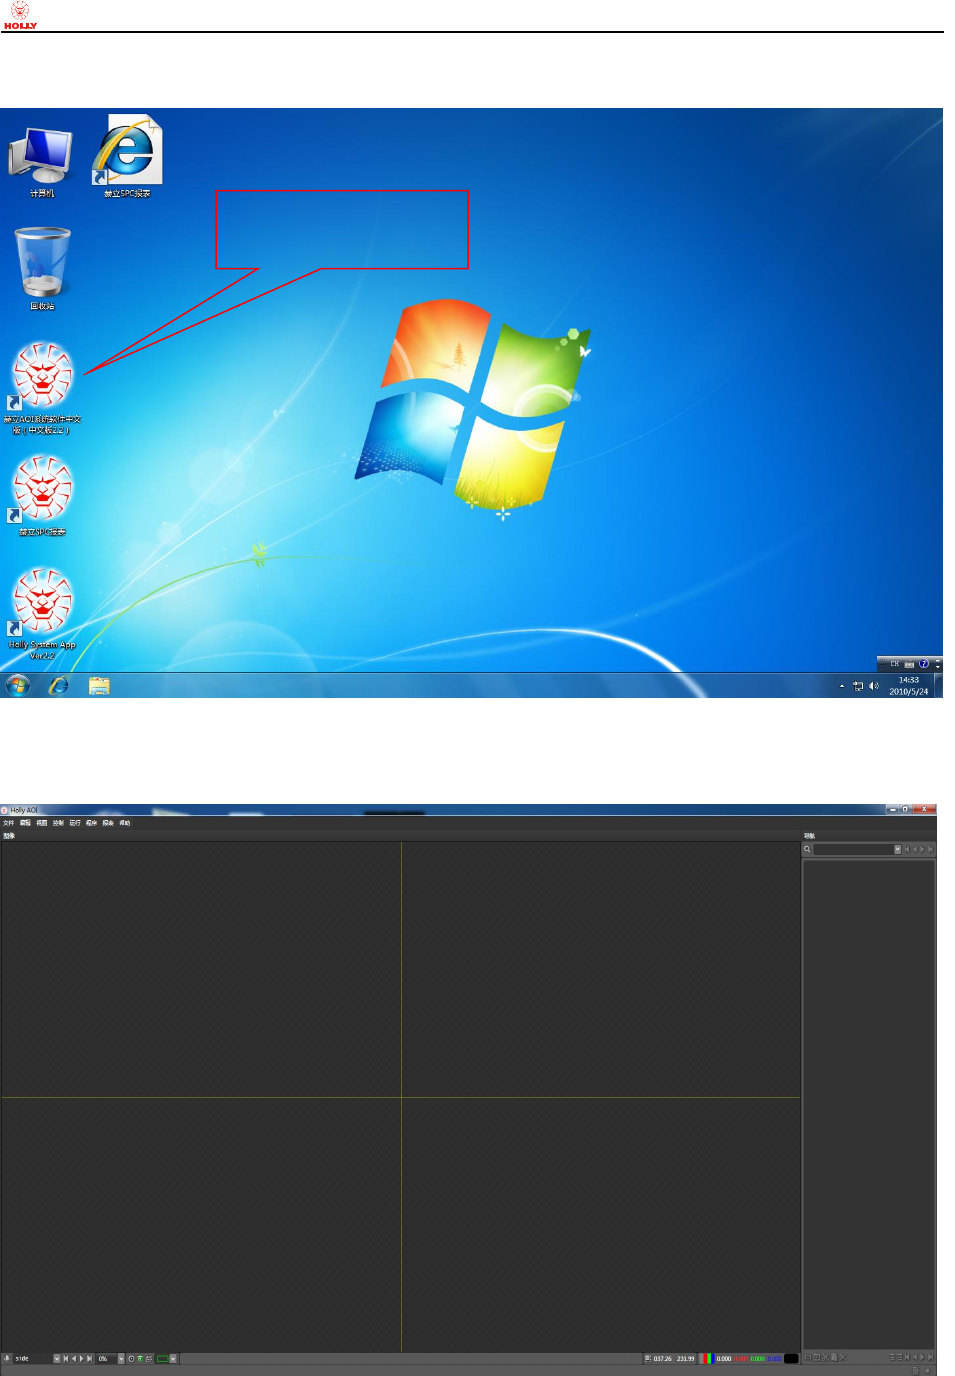Click the green circle icon in bottom toolbar

pyautogui.click(x=140, y=1358)
